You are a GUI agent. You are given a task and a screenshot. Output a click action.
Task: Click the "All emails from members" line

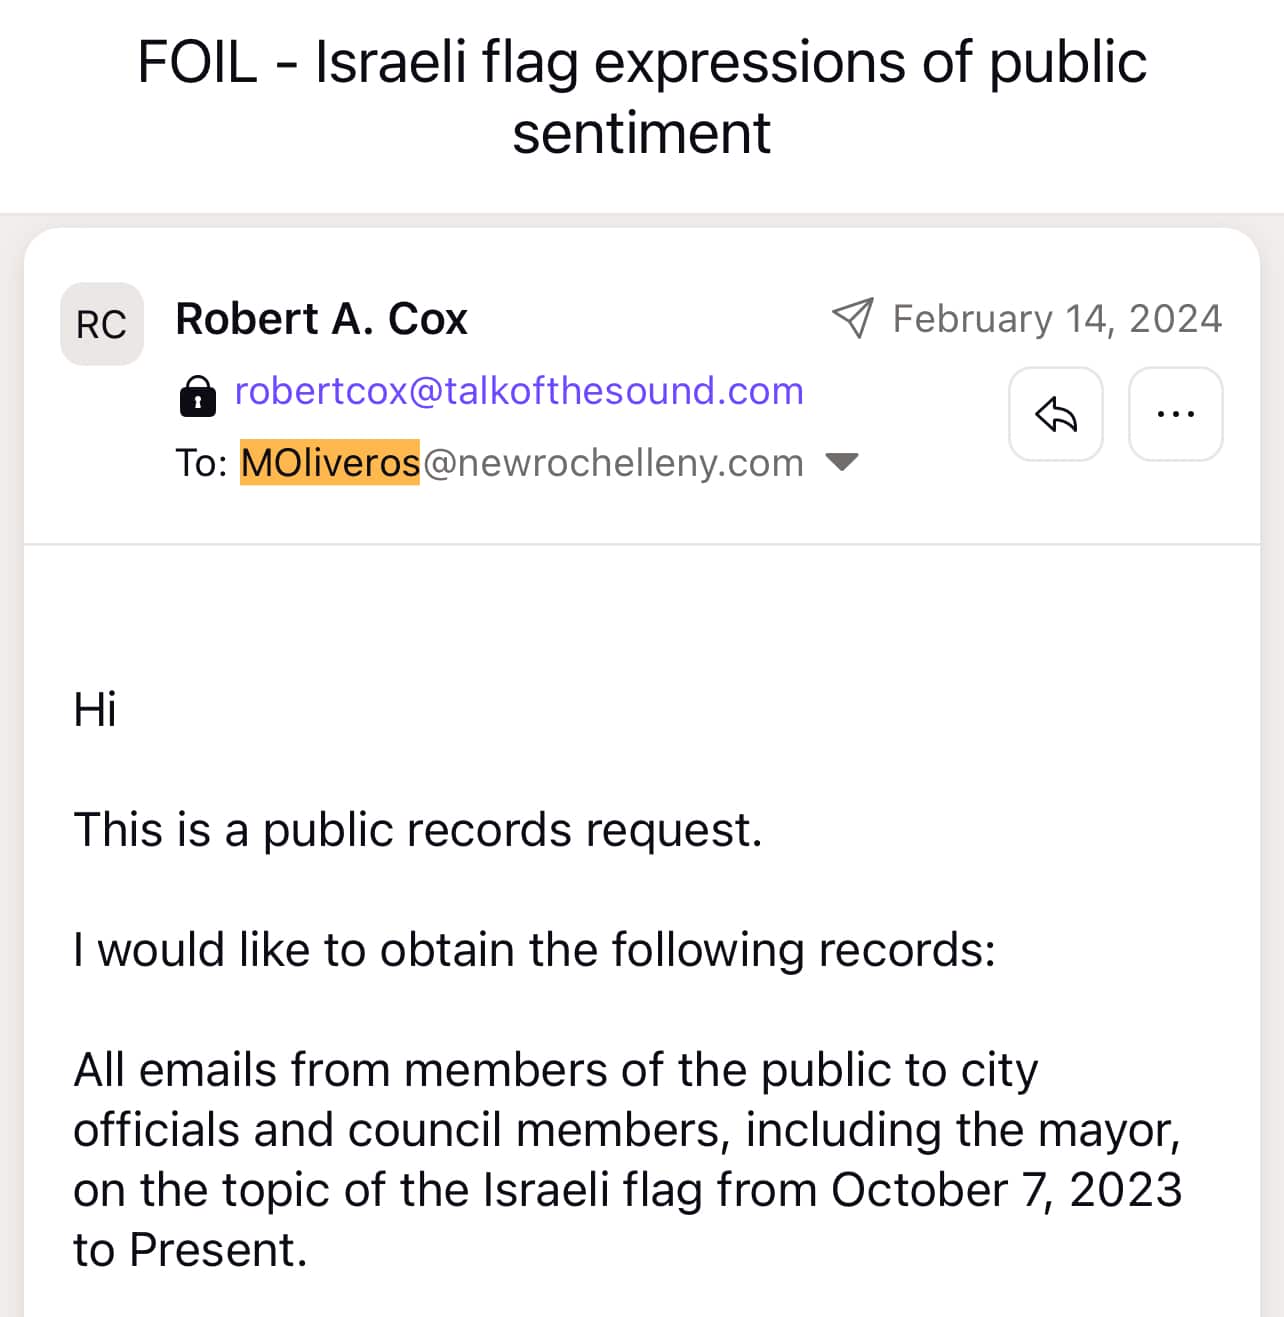click(555, 1070)
